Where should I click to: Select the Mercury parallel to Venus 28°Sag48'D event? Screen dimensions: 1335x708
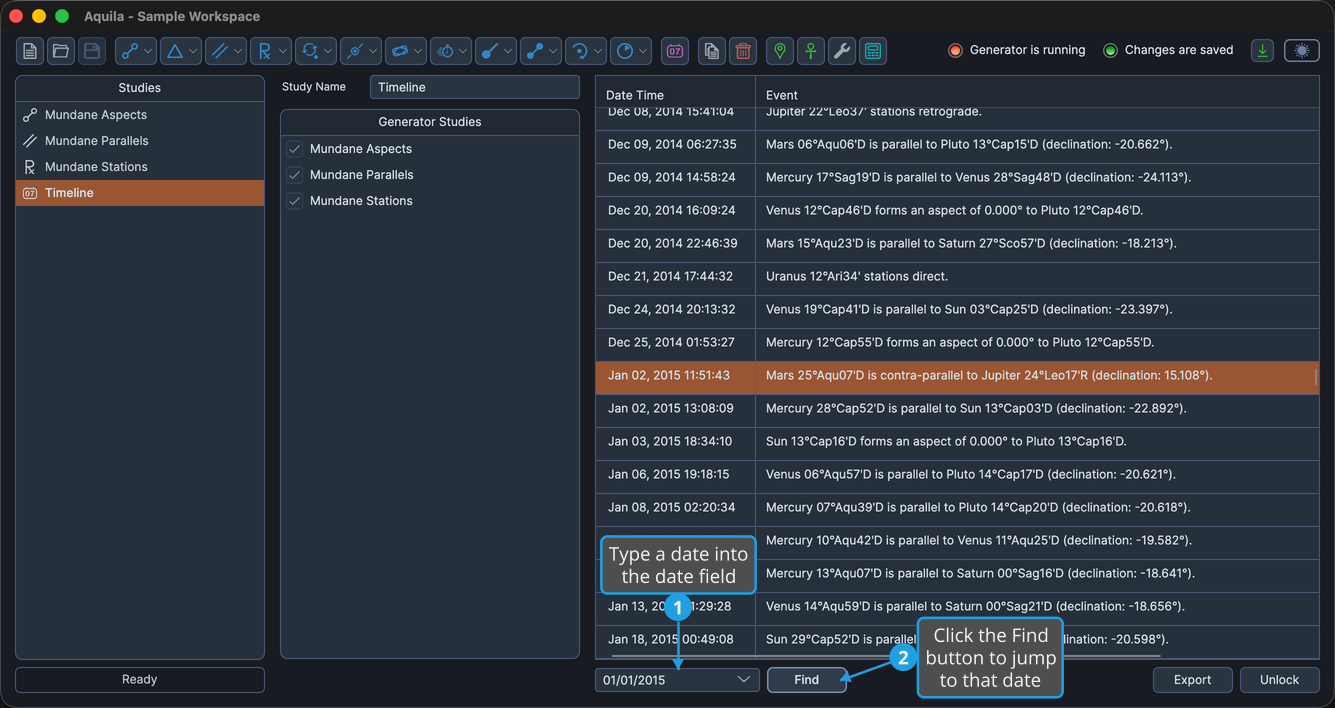point(957,178)
